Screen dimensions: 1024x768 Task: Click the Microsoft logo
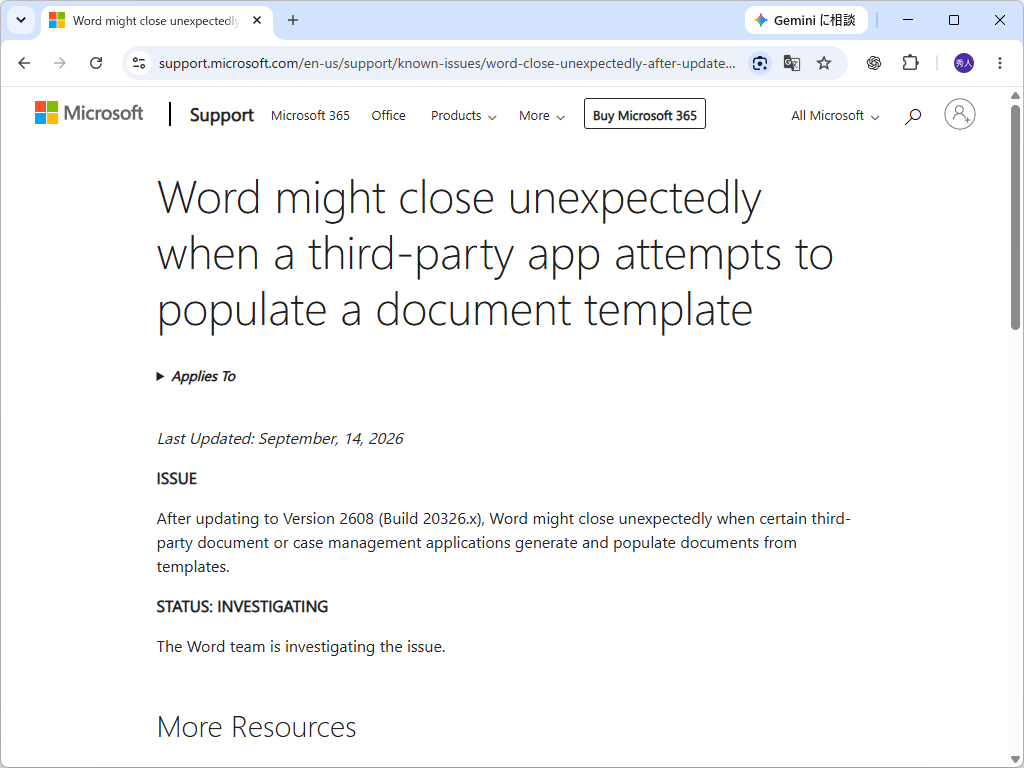(89, 113)
